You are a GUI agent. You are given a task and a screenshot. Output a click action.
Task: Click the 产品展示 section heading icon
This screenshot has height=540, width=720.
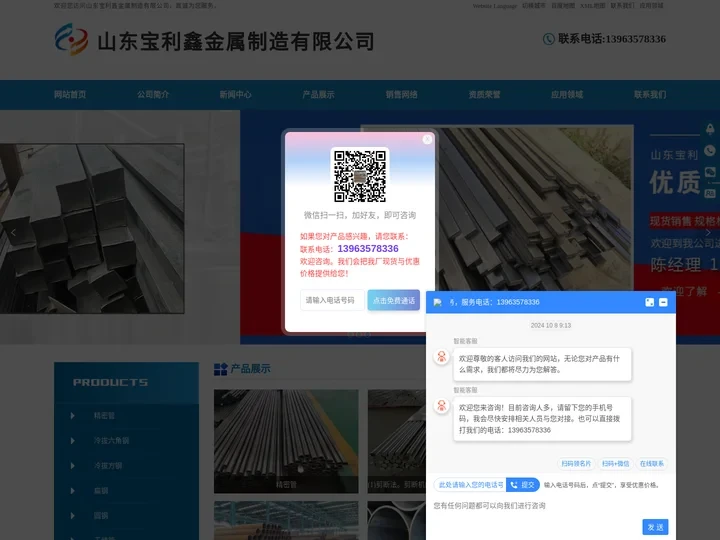220,369
